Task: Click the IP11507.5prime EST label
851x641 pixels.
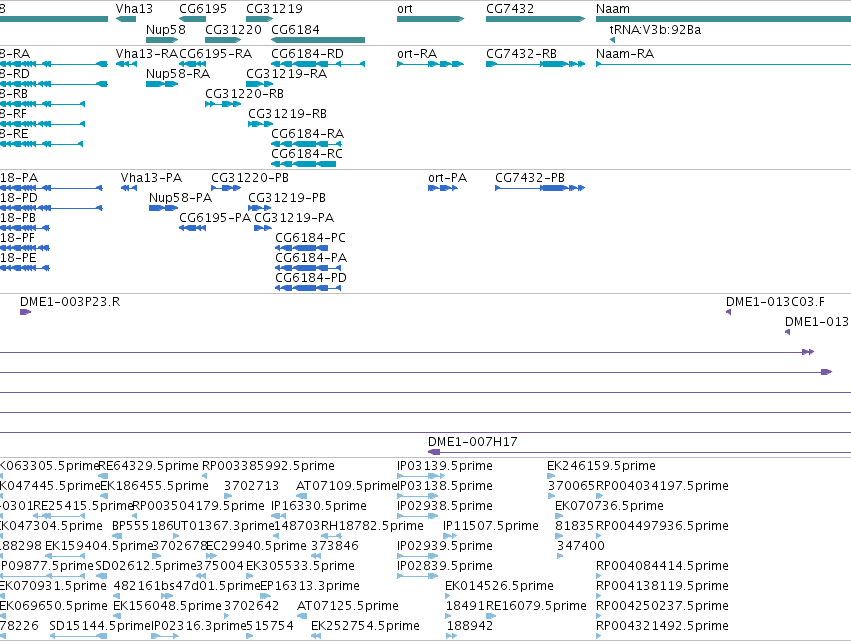Action: click(491, 526)
